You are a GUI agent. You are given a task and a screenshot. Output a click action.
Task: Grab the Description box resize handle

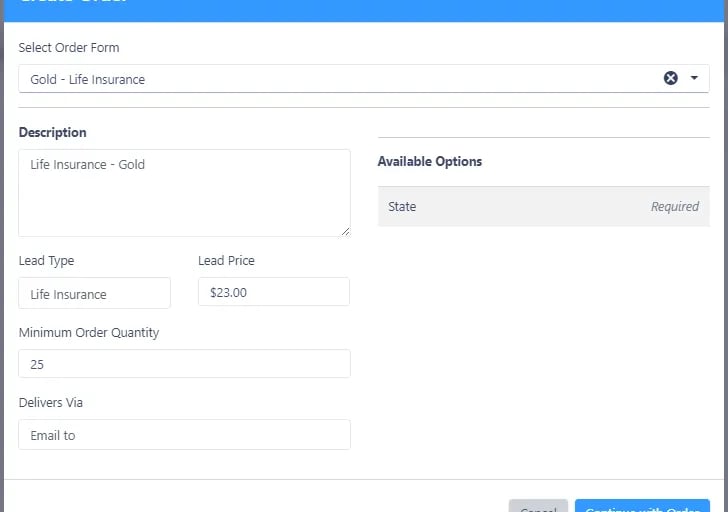(x=345, y=231)
